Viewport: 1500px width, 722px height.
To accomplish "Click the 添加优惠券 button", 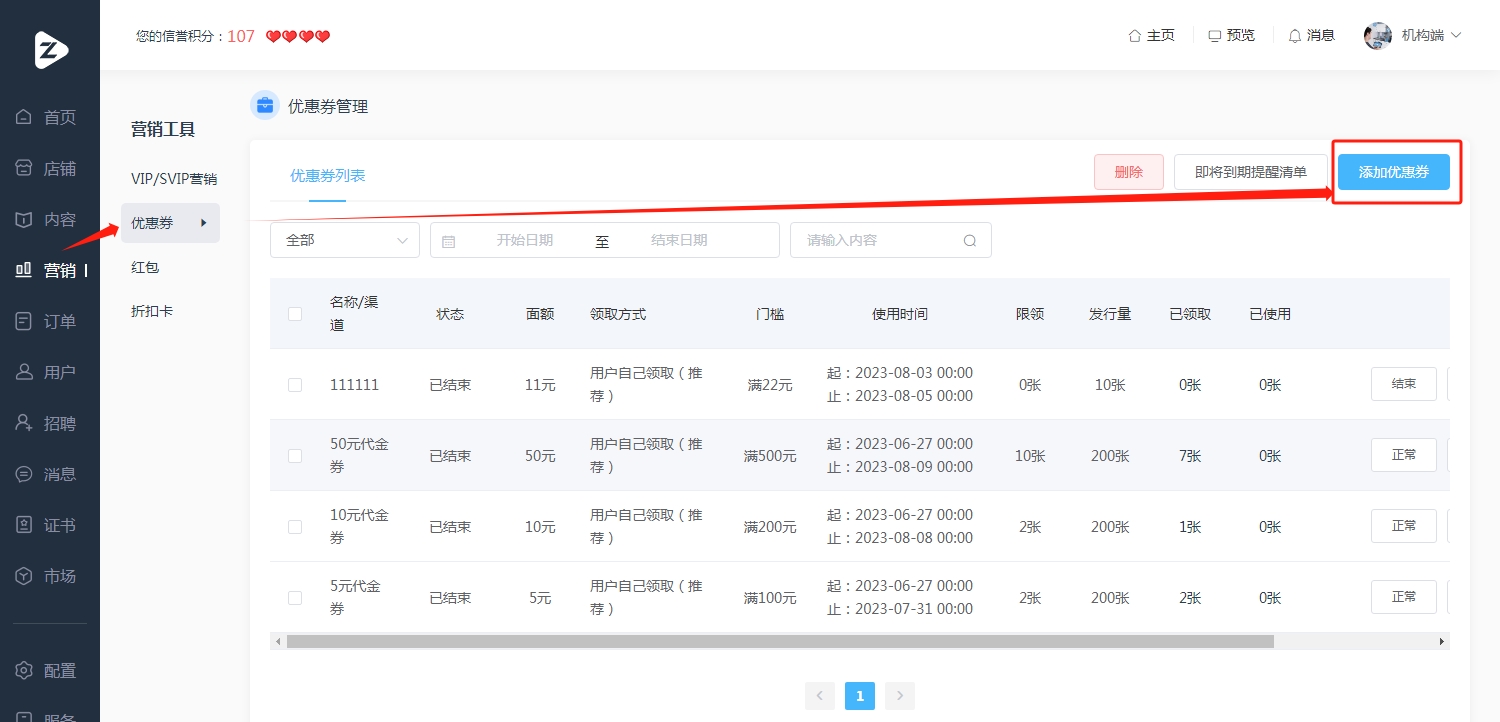I will click(1394, 172).
